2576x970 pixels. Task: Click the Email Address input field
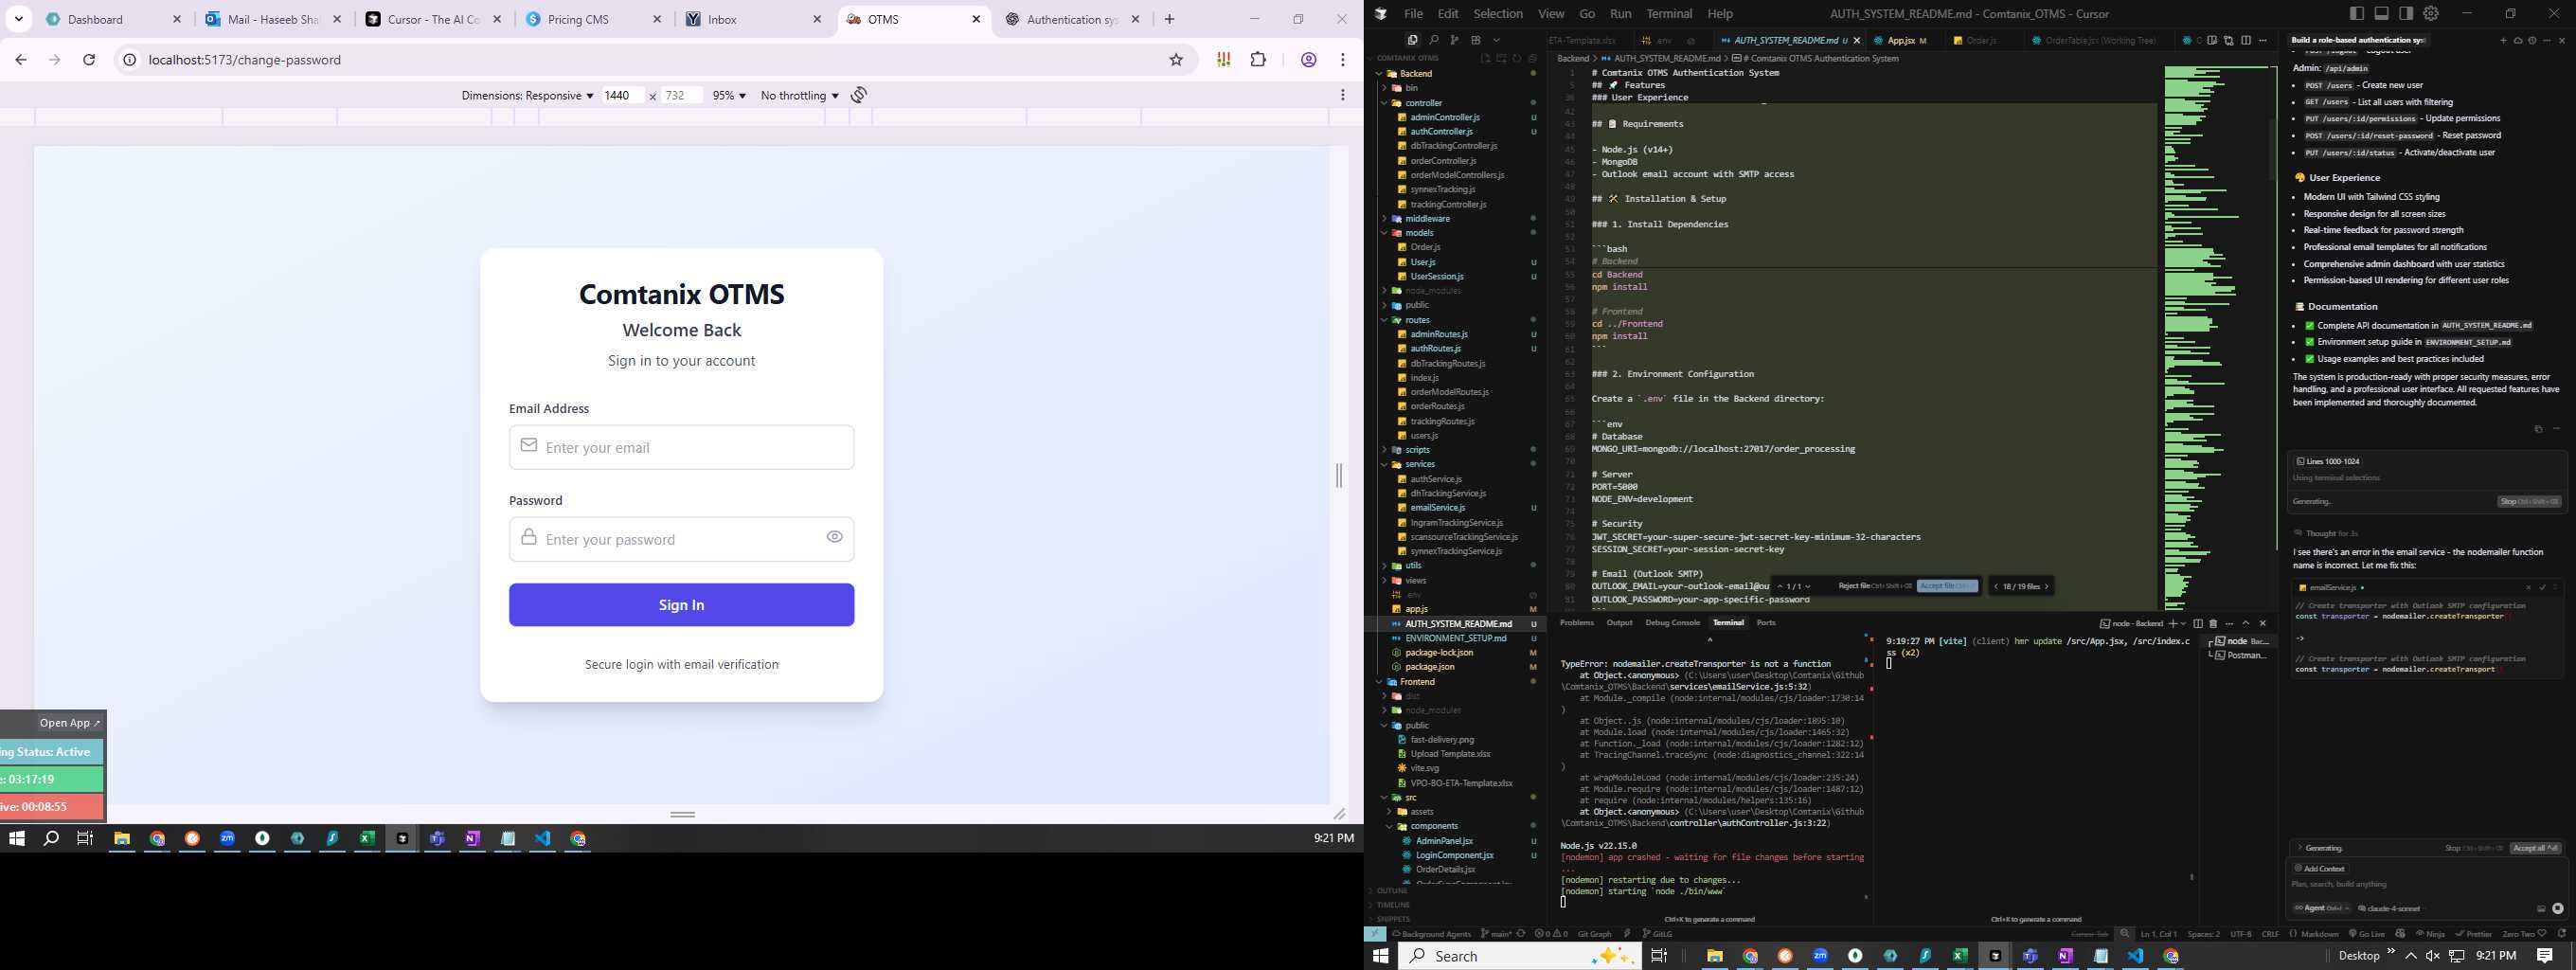click(x=681, y=447)
